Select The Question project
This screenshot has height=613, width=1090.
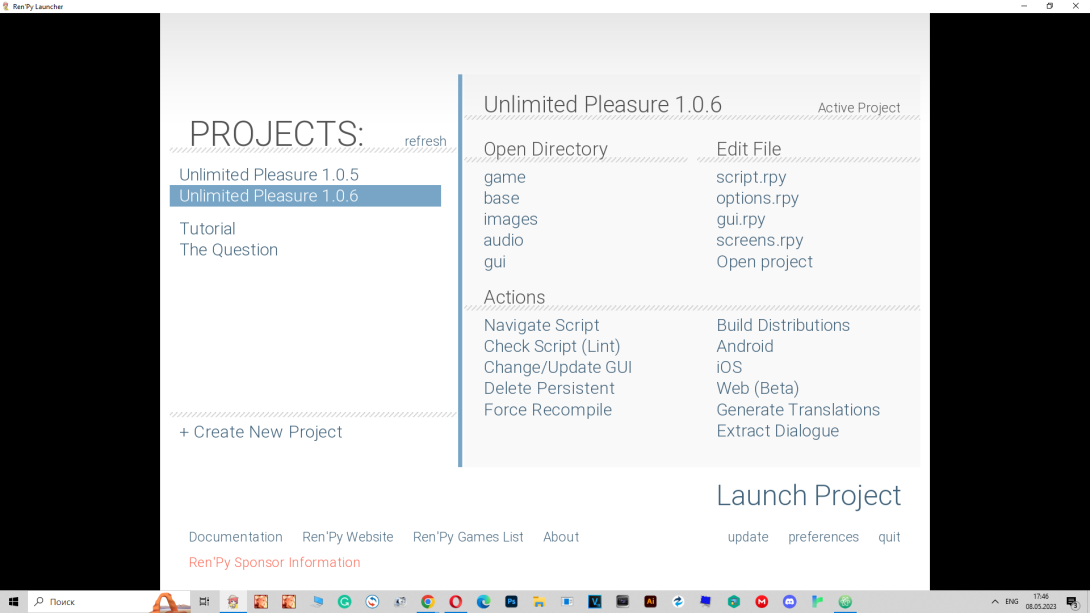(x=229, y=250)
